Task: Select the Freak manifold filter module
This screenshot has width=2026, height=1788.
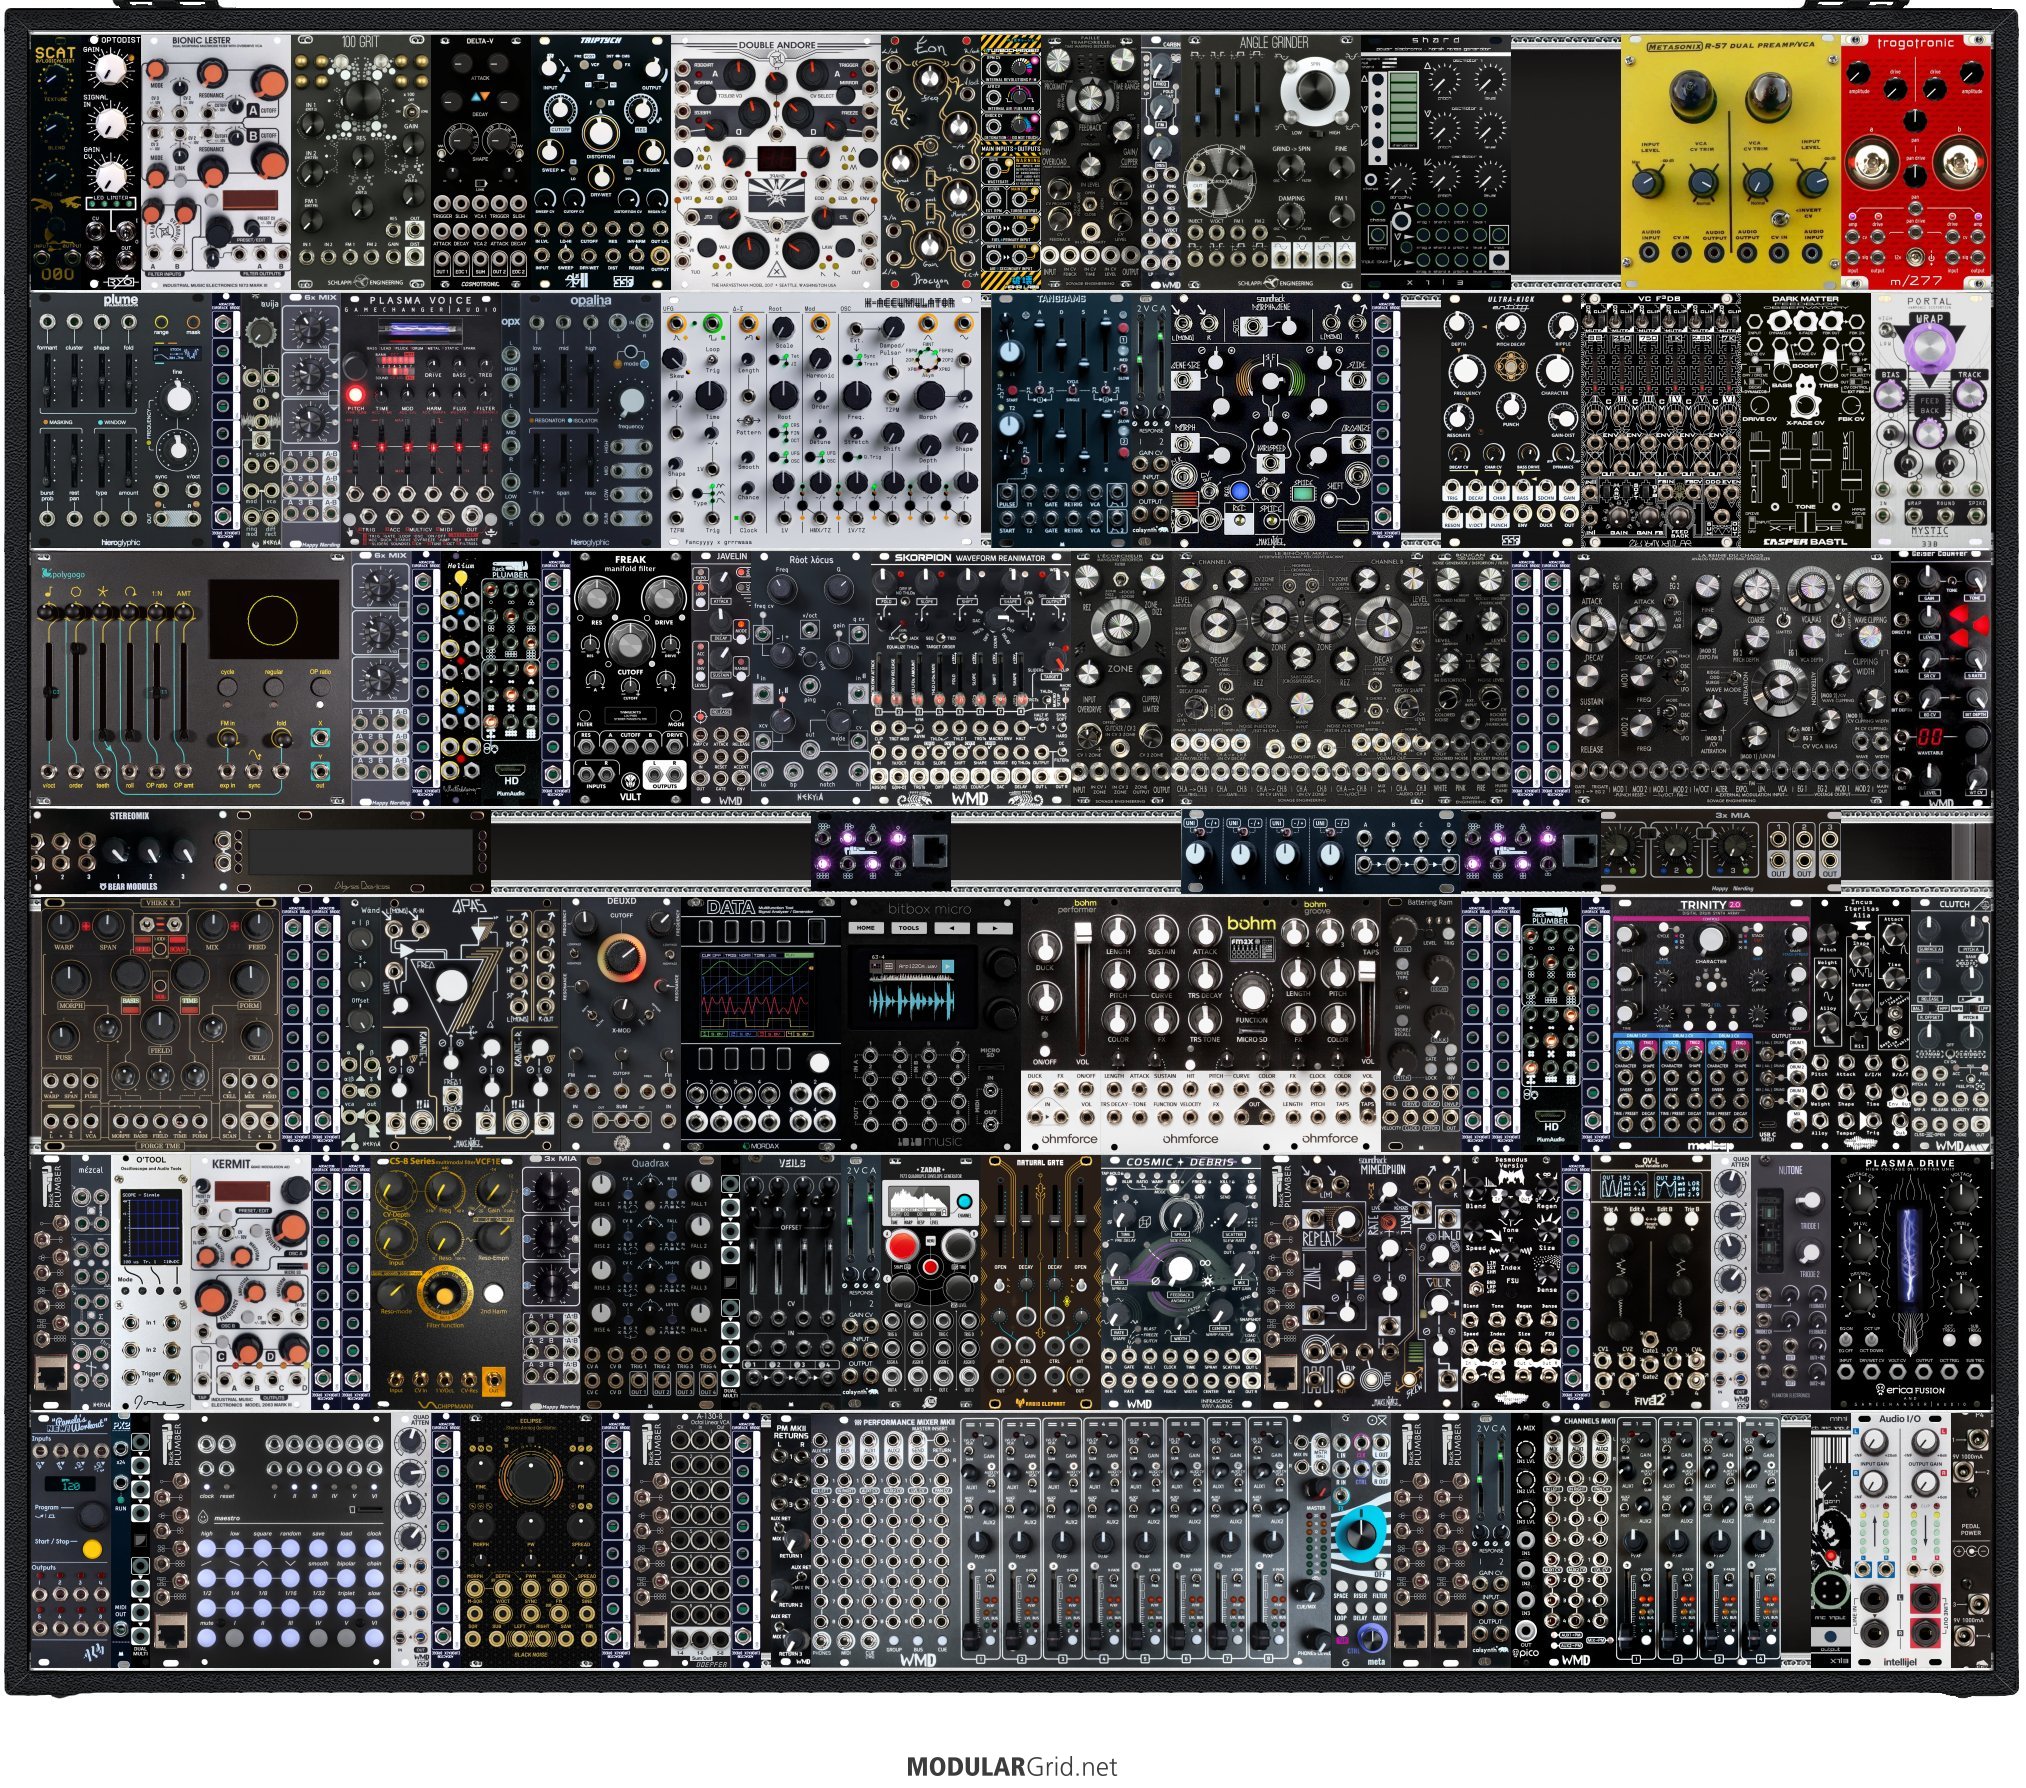Action: coord(631,679)
